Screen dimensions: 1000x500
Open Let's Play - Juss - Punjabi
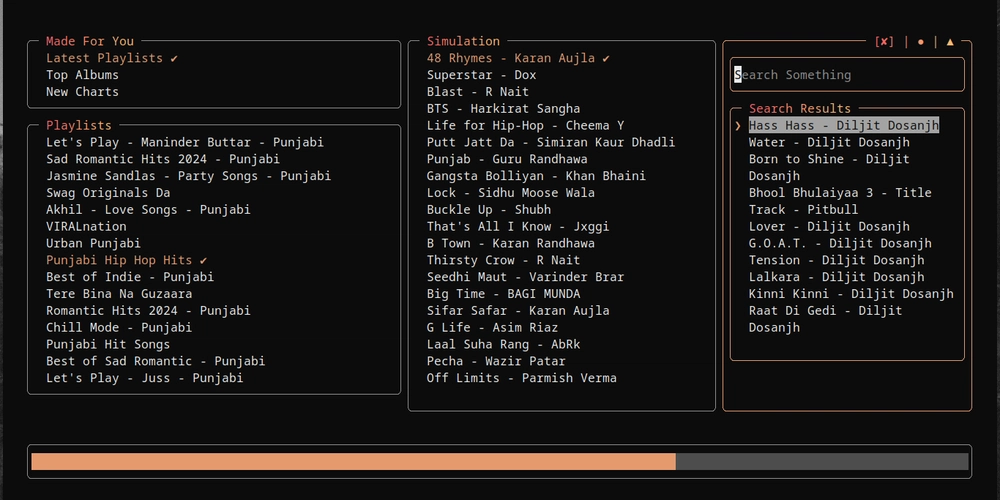tap(144, 378)
